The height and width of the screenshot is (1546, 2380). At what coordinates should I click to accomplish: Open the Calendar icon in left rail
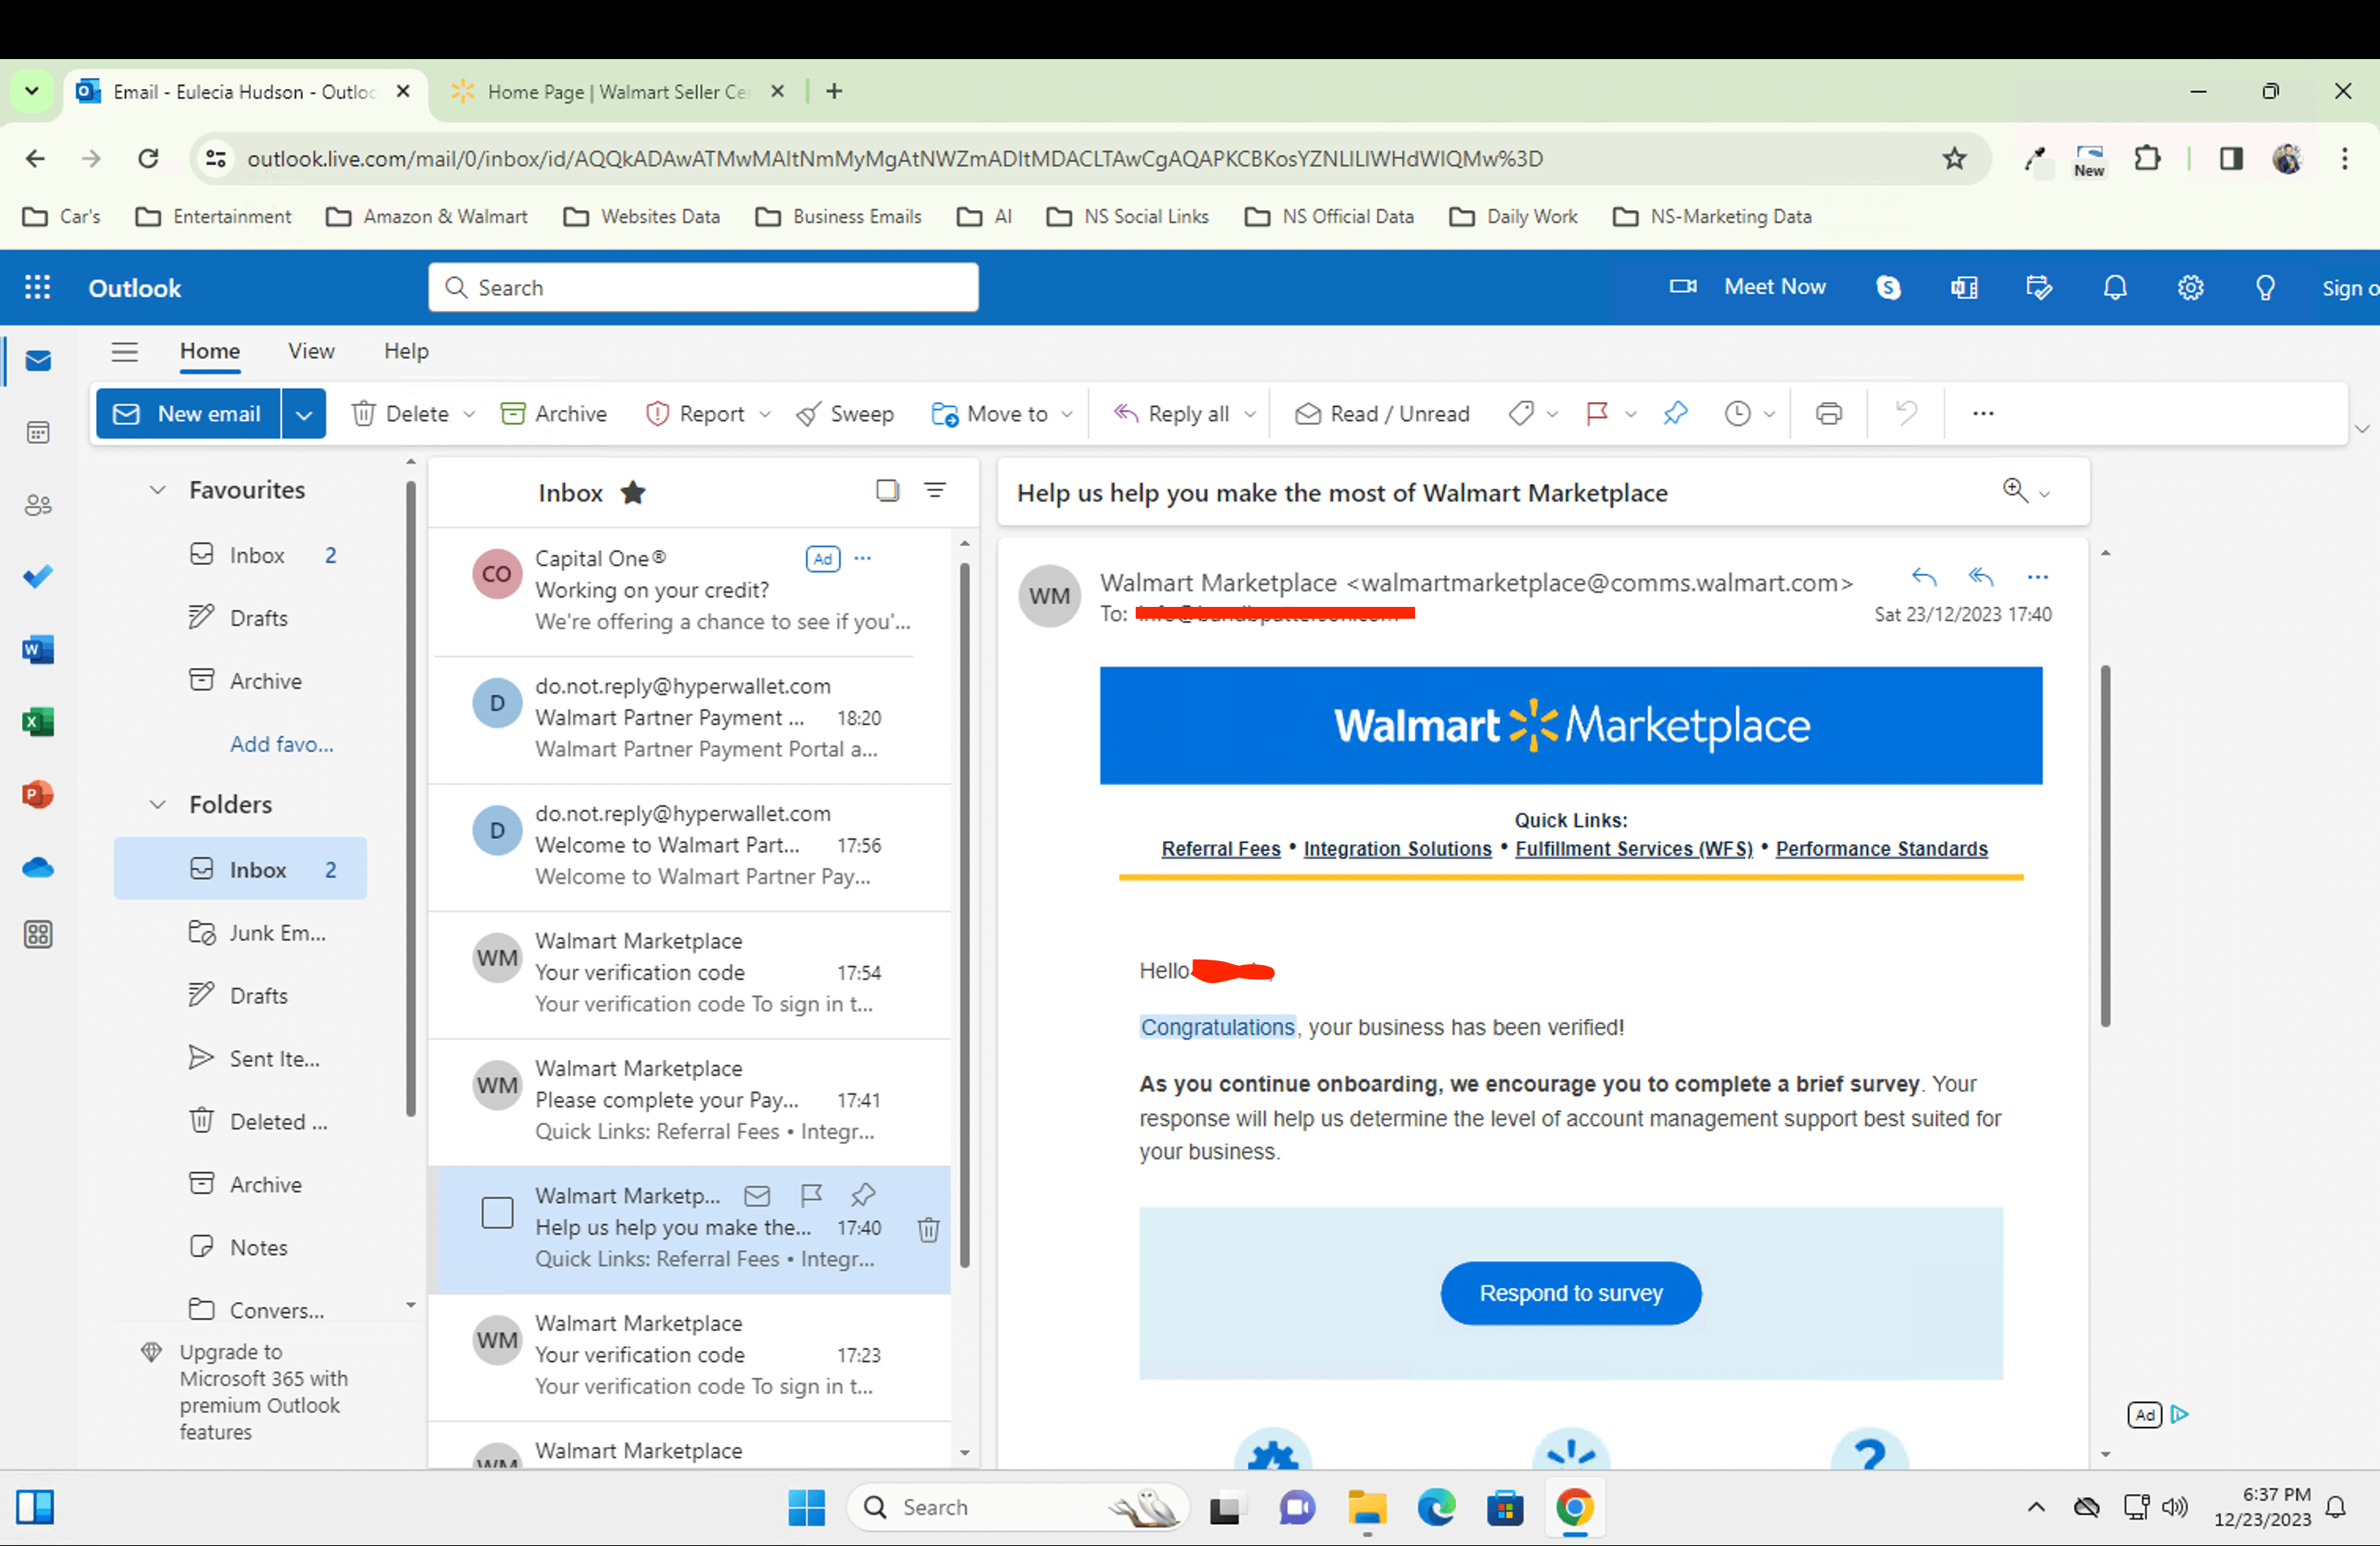[38, 433]
